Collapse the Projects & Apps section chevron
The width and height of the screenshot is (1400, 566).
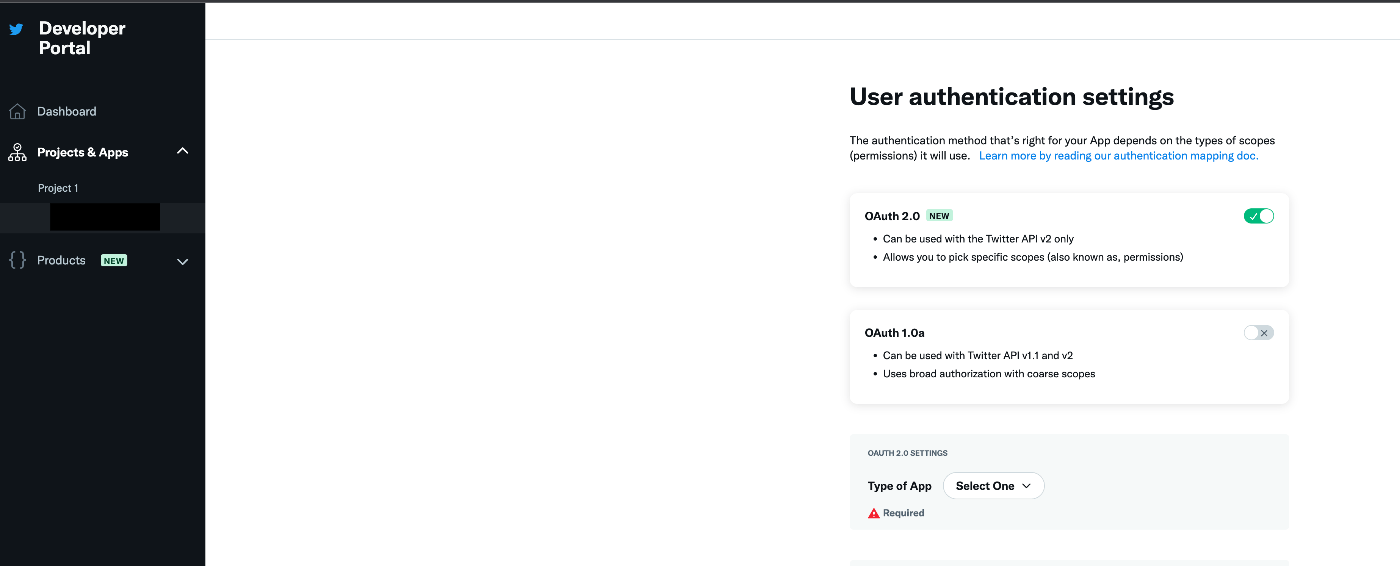tap(182, 151)
